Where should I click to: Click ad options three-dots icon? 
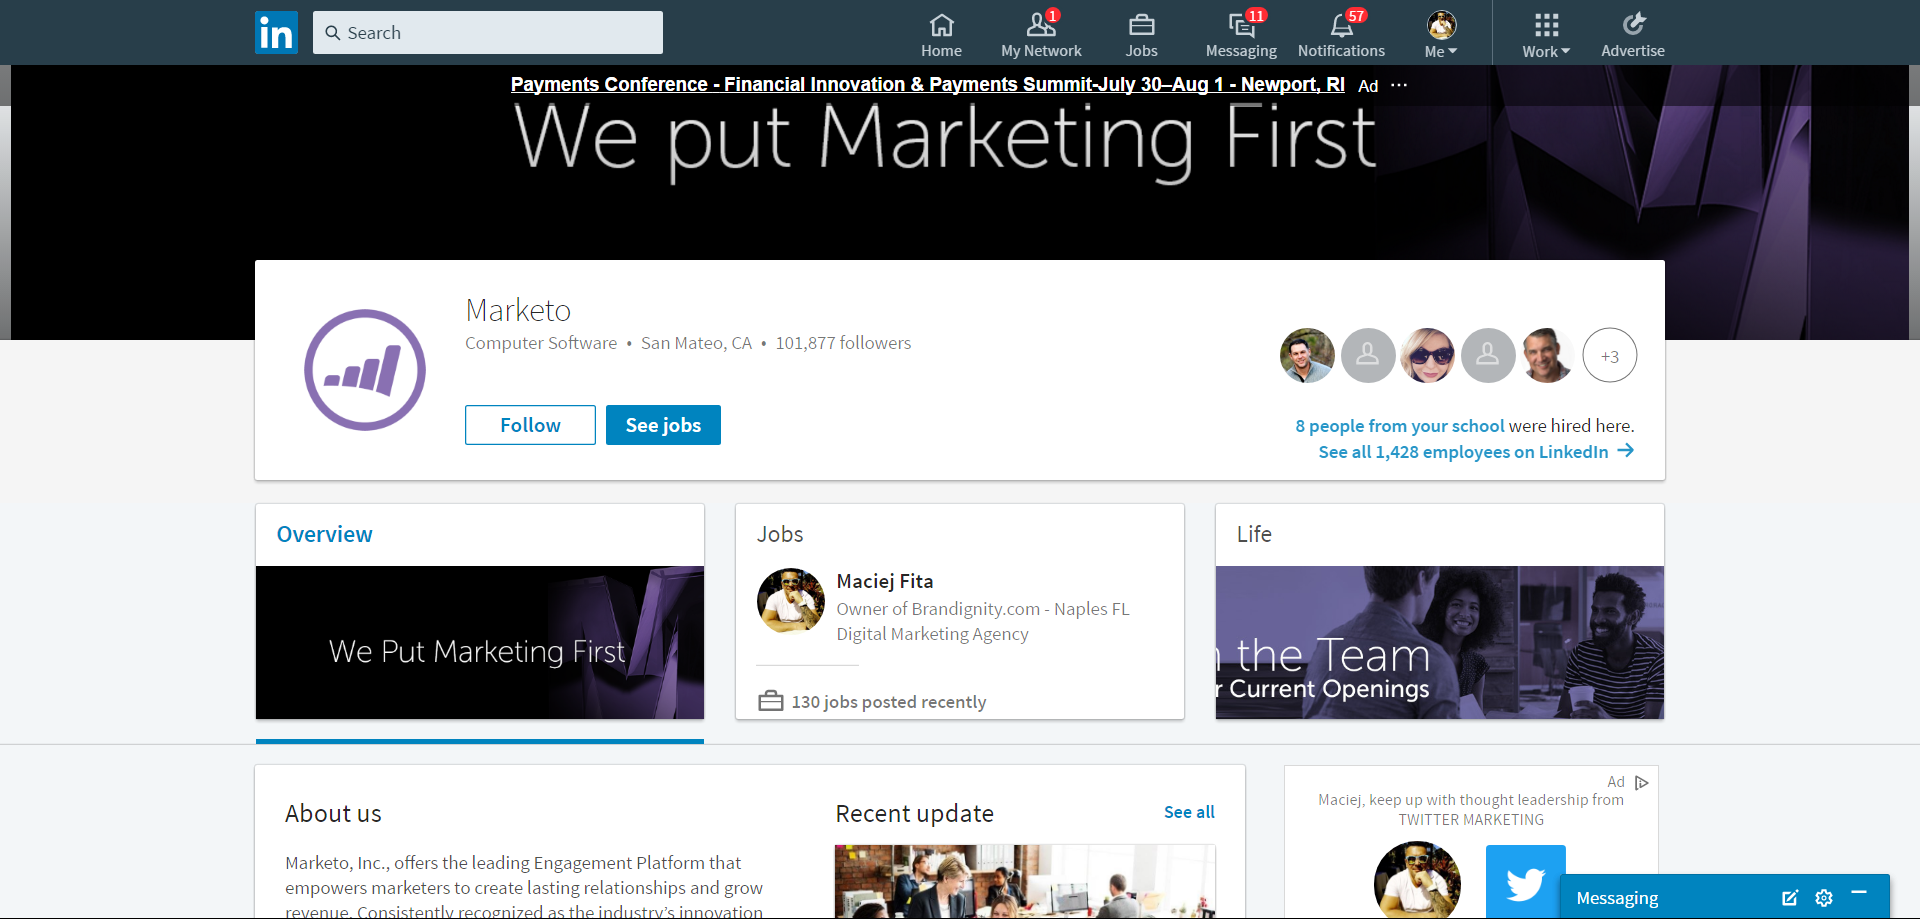click(1399, 85)
